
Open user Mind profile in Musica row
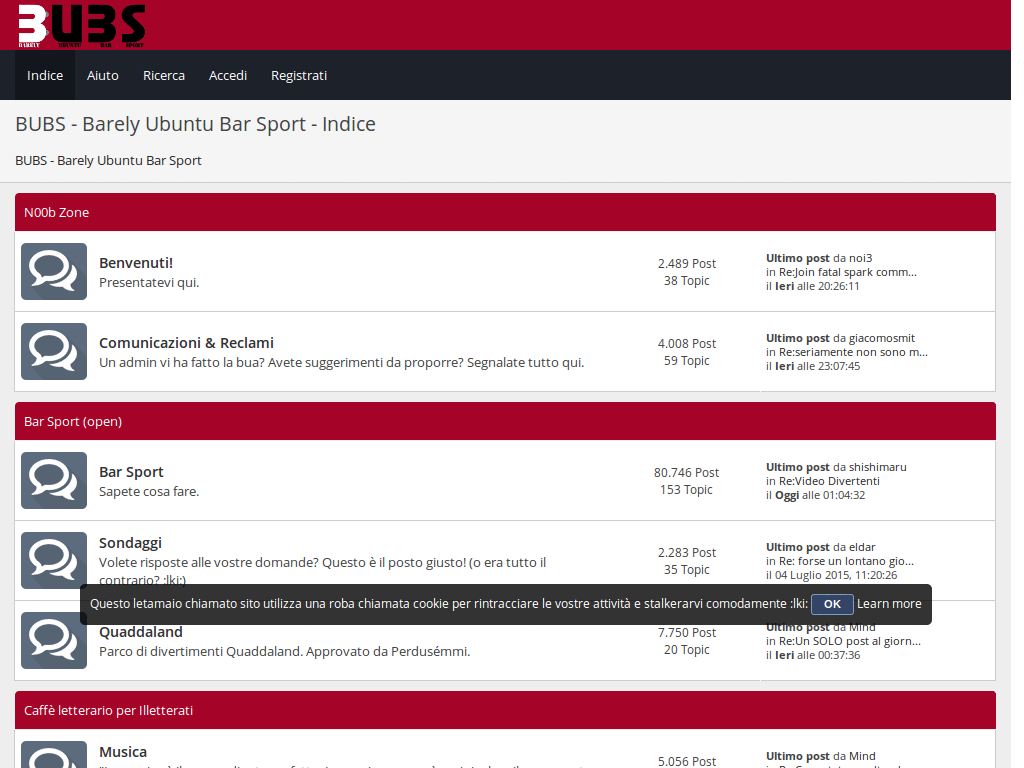click(862, 756)
